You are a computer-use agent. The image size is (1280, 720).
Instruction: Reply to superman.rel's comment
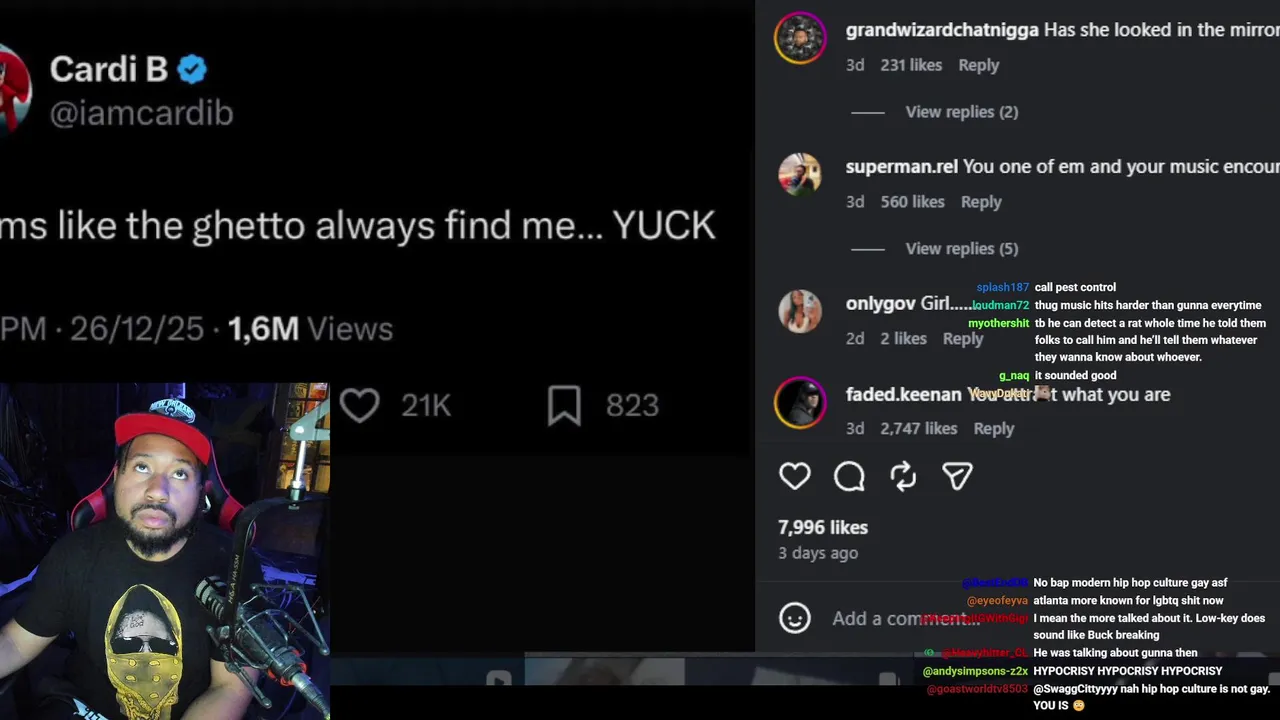tap(980, 202)
